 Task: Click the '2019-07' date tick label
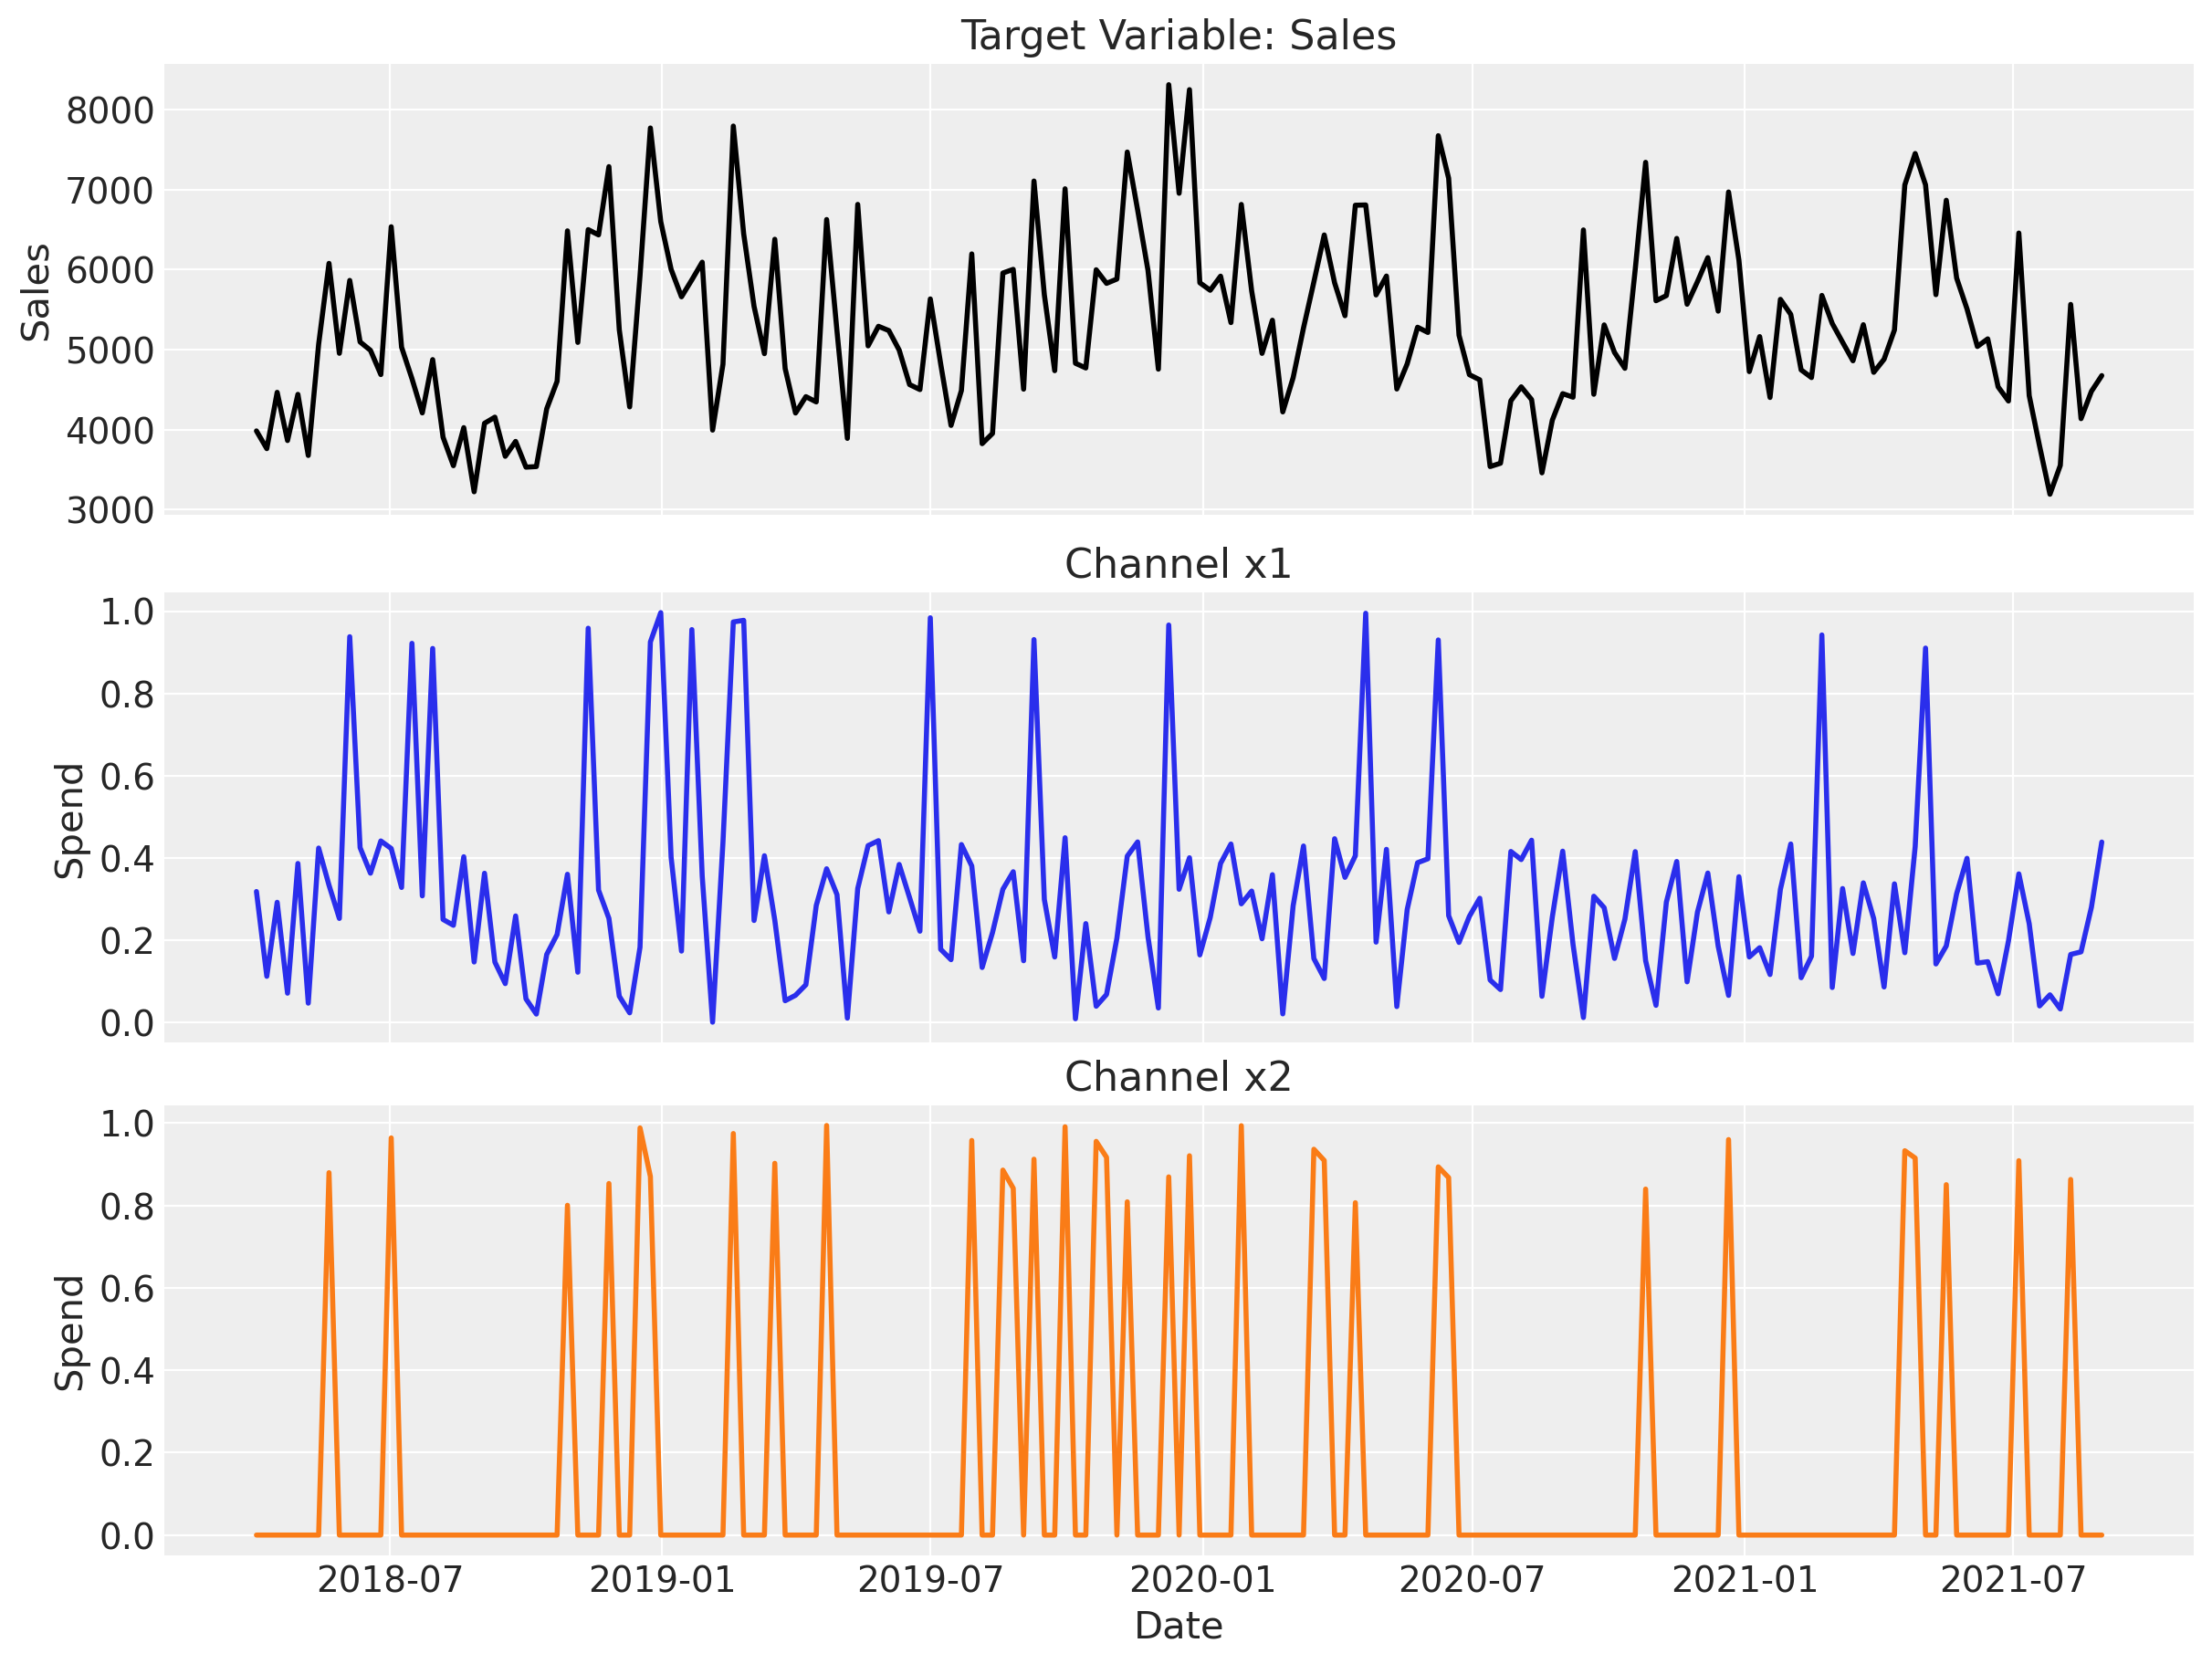[930, 1579]
